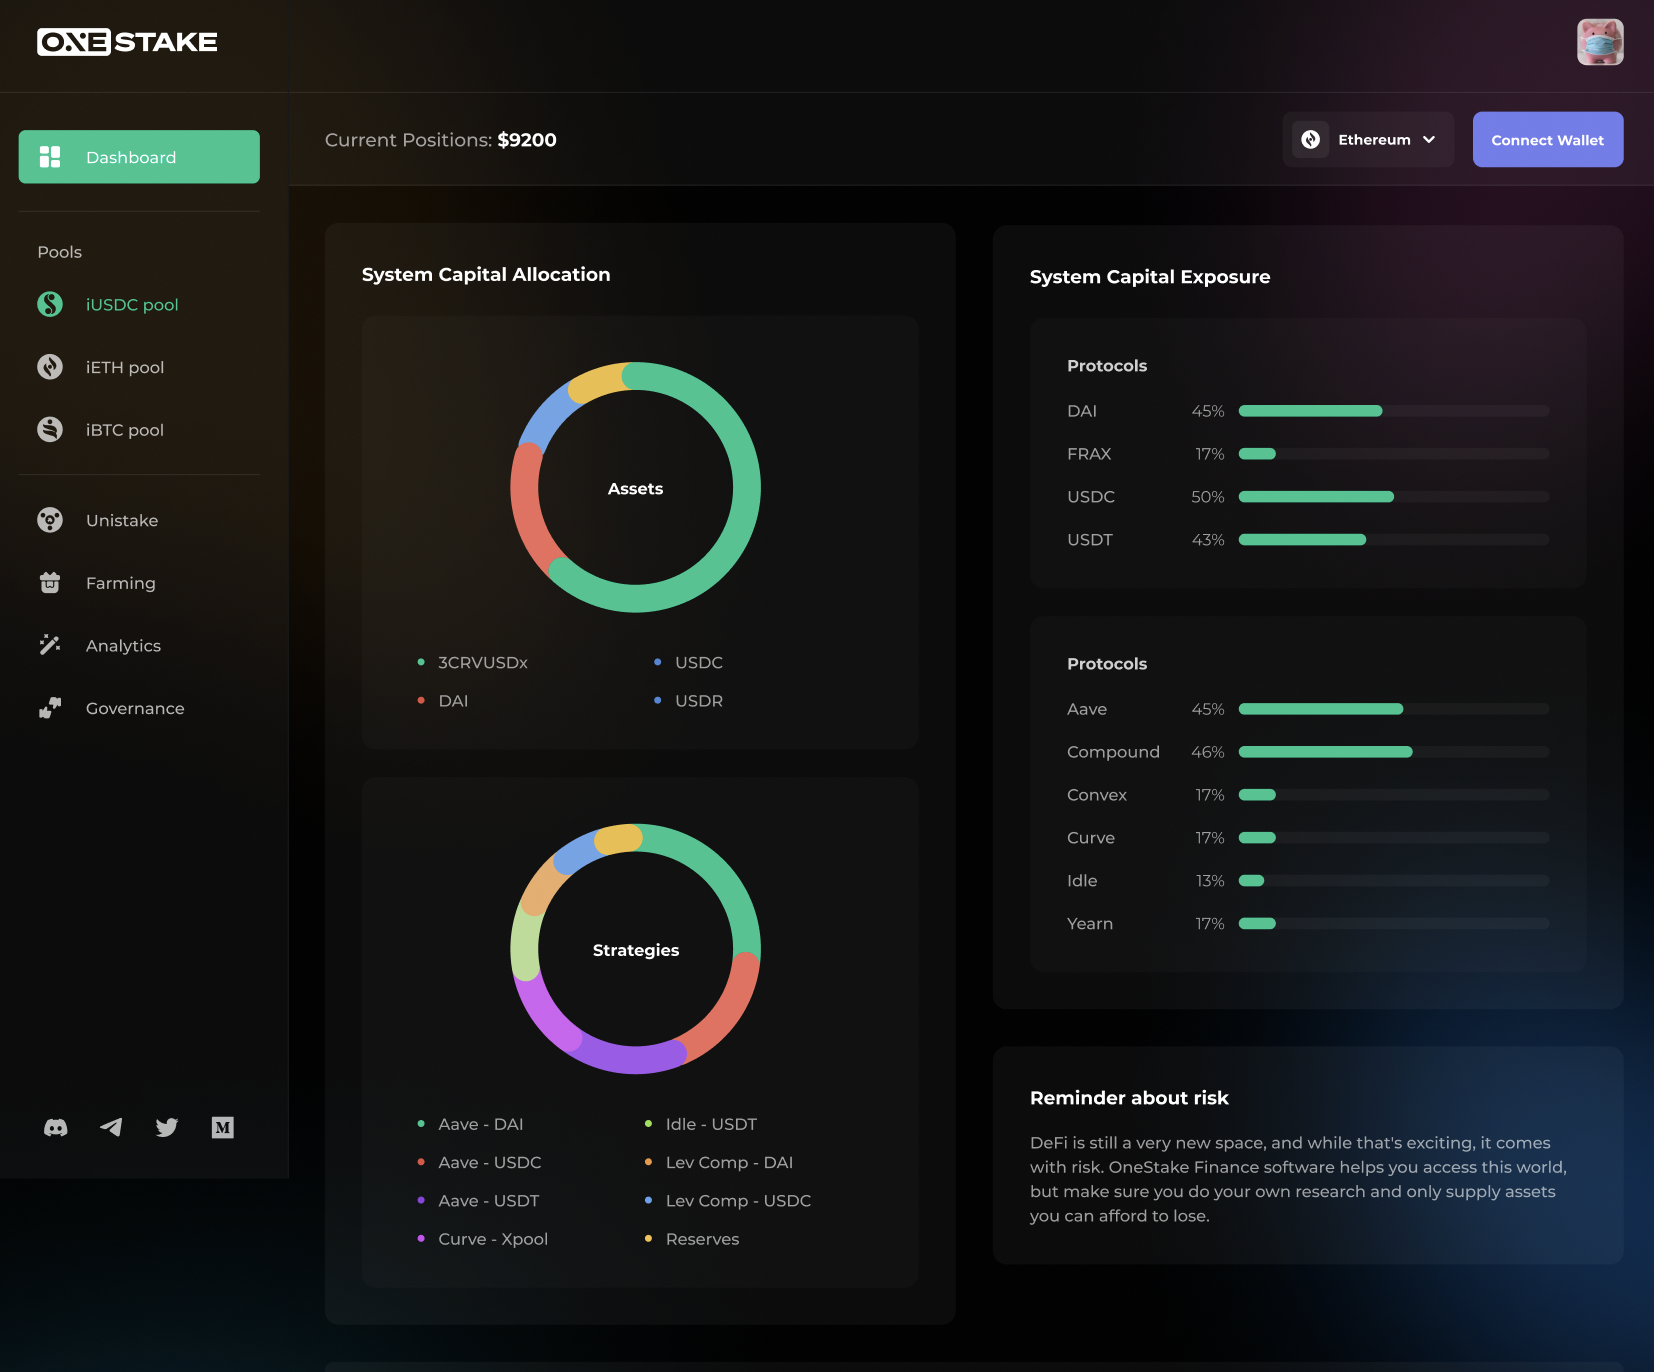
Task: Select iBTC pool in sidebar
Action: [125, 430]
